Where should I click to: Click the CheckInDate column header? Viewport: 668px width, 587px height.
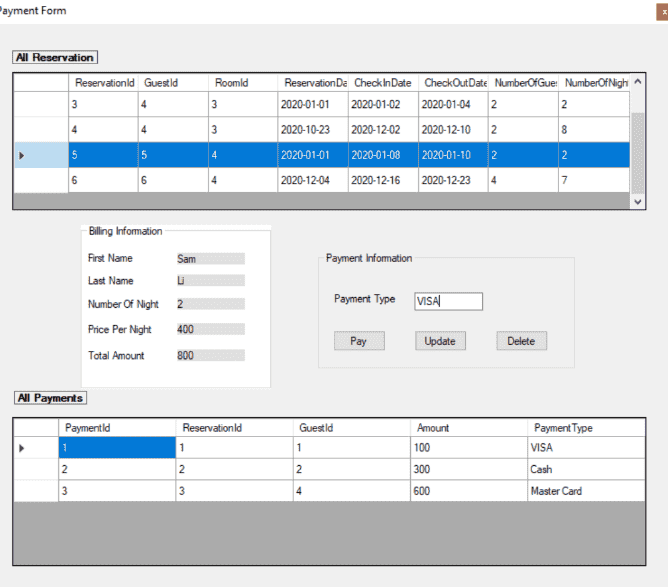pyautogui.click(x=383, y=83)
